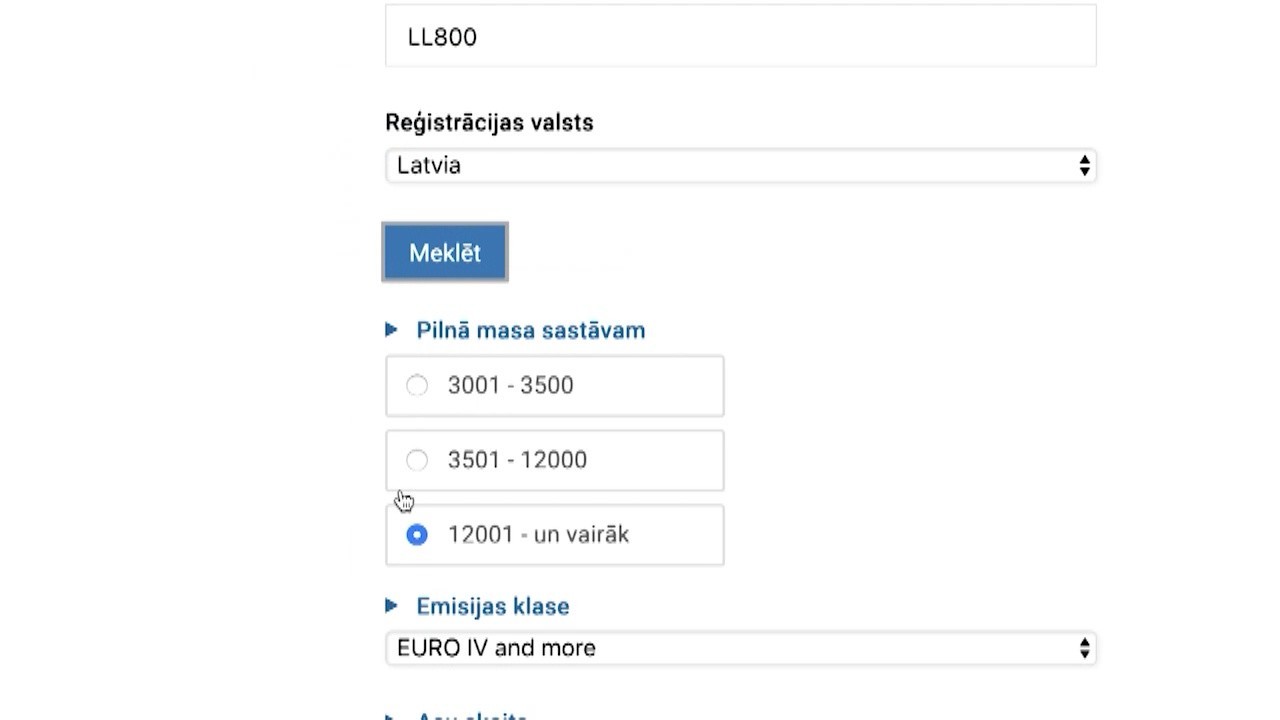Click empty area inside 3001 - 3500 option box
The width and height of the screenshot is (1280, 720).
650,386
